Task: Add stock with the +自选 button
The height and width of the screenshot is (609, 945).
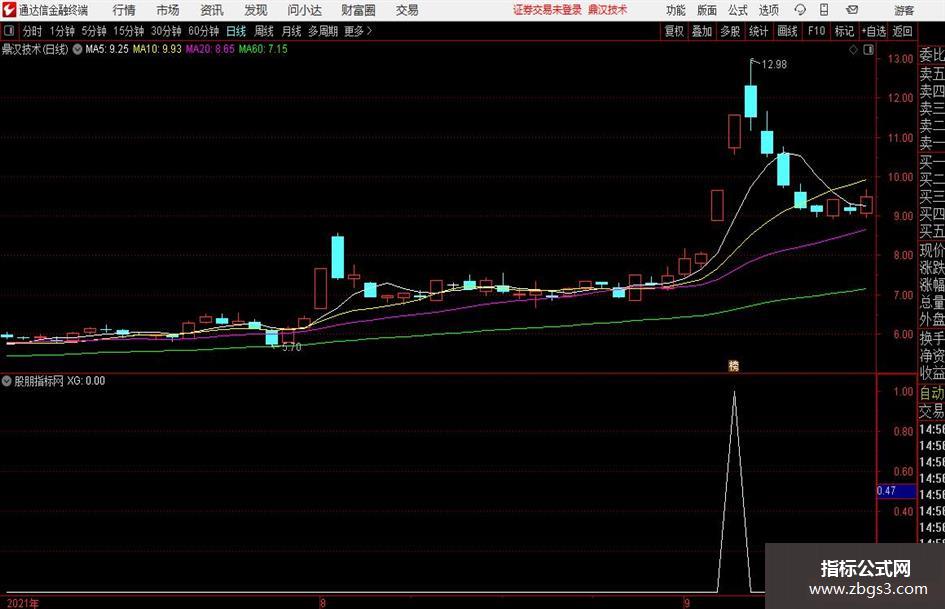Action: 874,31
